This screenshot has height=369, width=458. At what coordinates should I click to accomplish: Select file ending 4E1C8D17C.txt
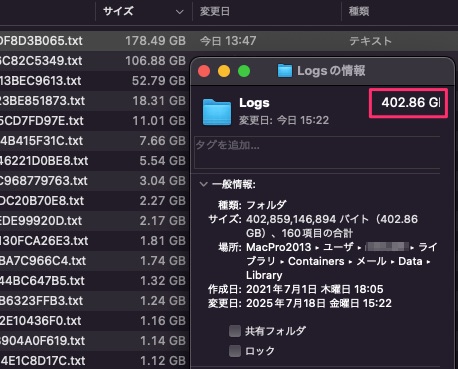[x=43, y=361]
